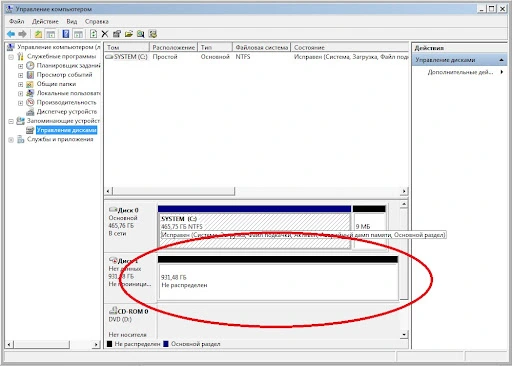Image resolution: width=512 pixels, height=366 pixels.
Task: Open Дополнительные действия submenu arrow
Action: [502, 72]
